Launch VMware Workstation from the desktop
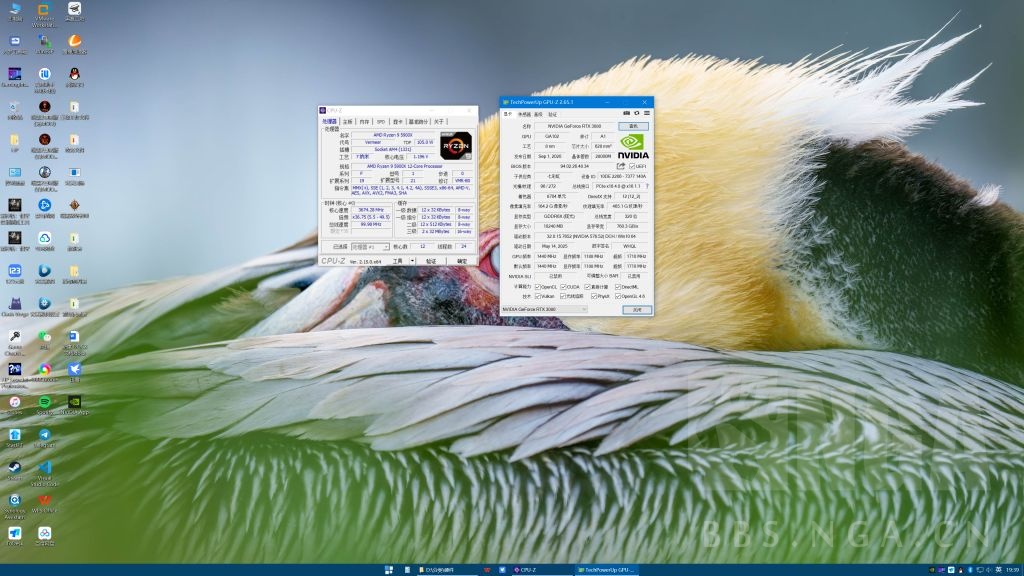 pyautogui.click(x=41, y=10)
